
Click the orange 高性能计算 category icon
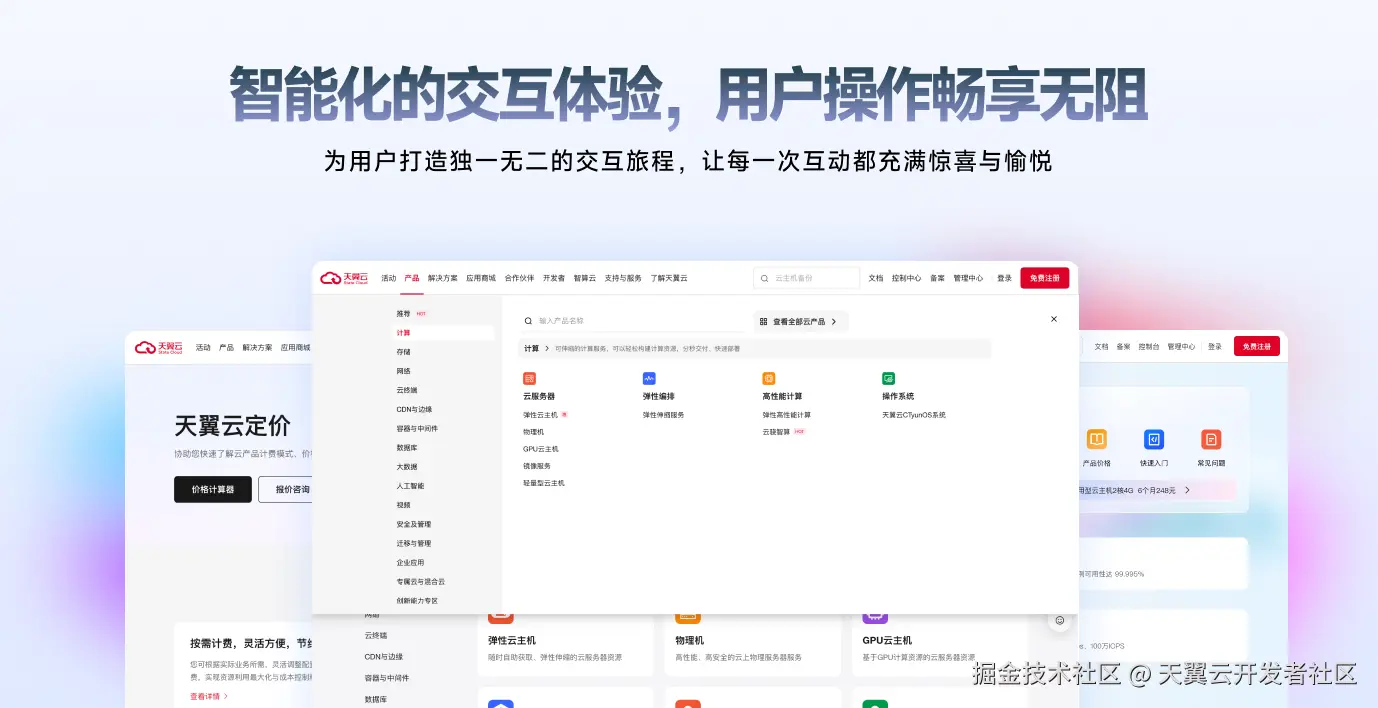(x=769, y=379)
